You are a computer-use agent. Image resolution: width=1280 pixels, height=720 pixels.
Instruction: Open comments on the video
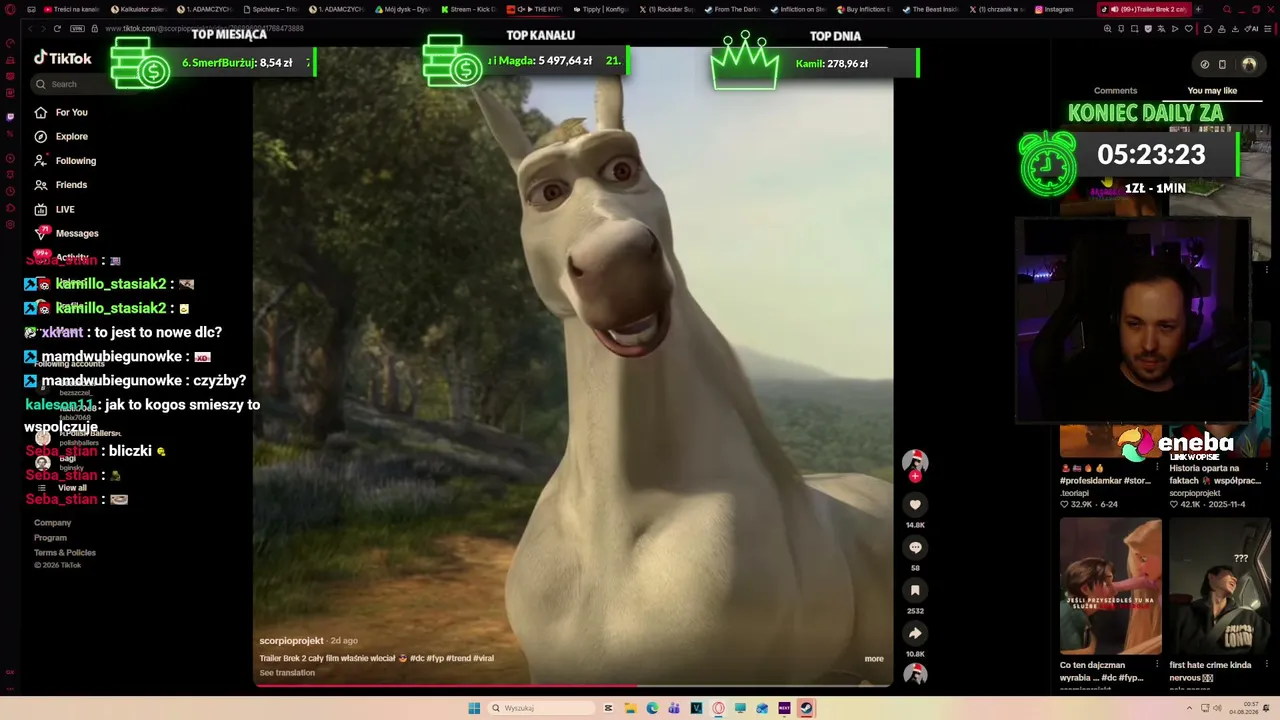(915, 548)
